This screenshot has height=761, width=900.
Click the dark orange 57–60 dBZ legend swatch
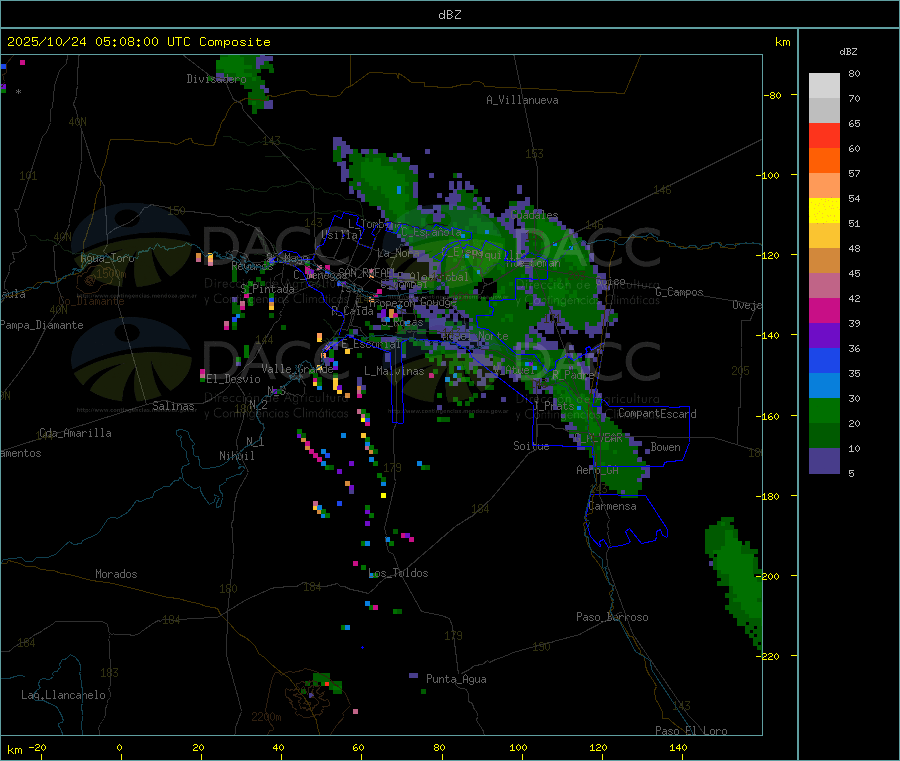point(824,161)
